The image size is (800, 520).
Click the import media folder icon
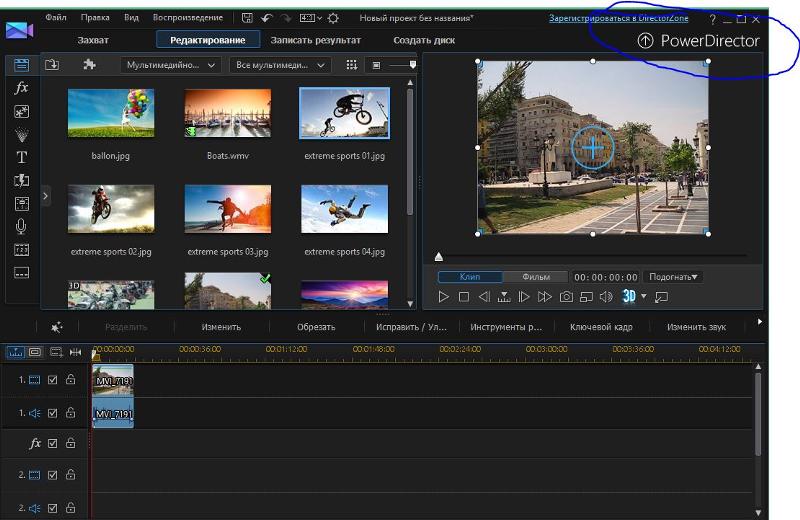point(52,65)
